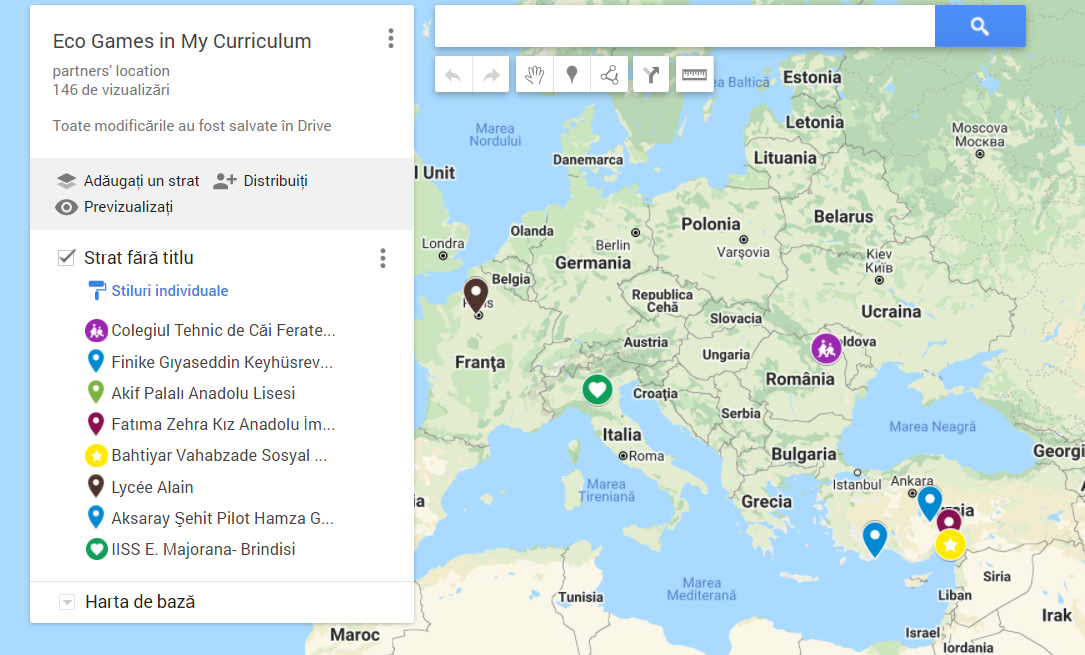The width and height of the screenshot is (1085, 655).
Task: Click the maroon marker in Turkey on map
Action: [x=949, y=520]
